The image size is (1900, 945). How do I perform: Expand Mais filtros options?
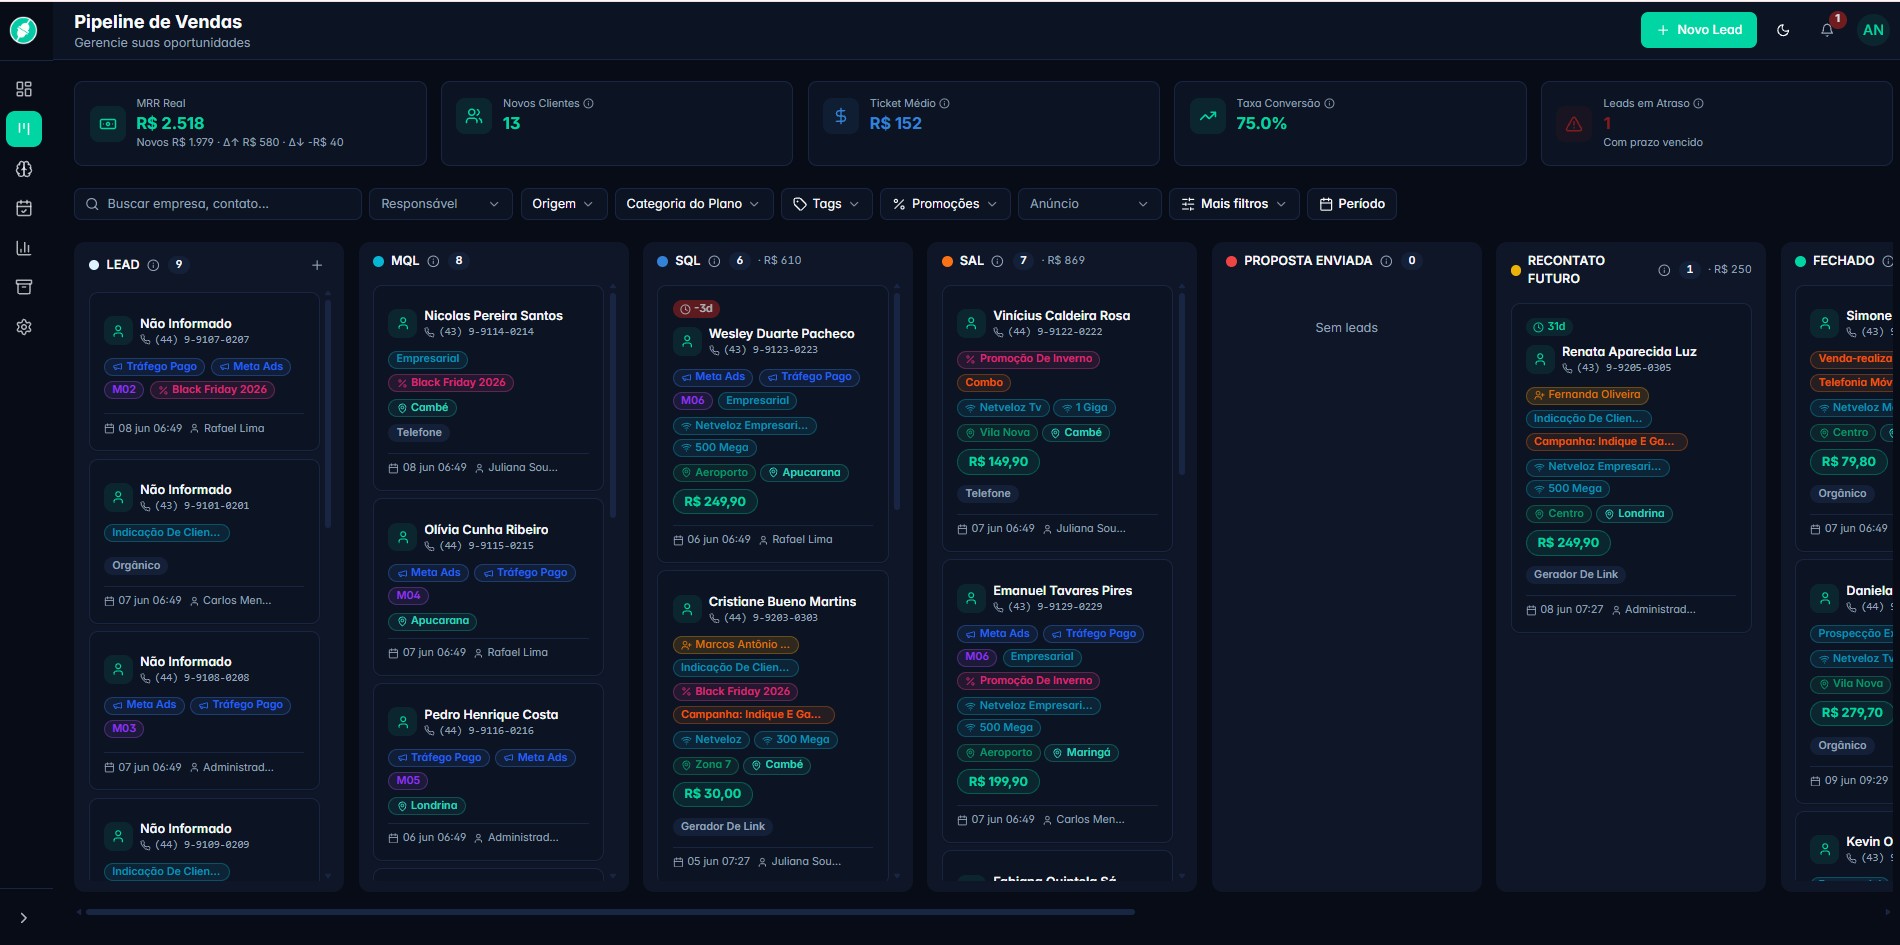click(1234, 204)
